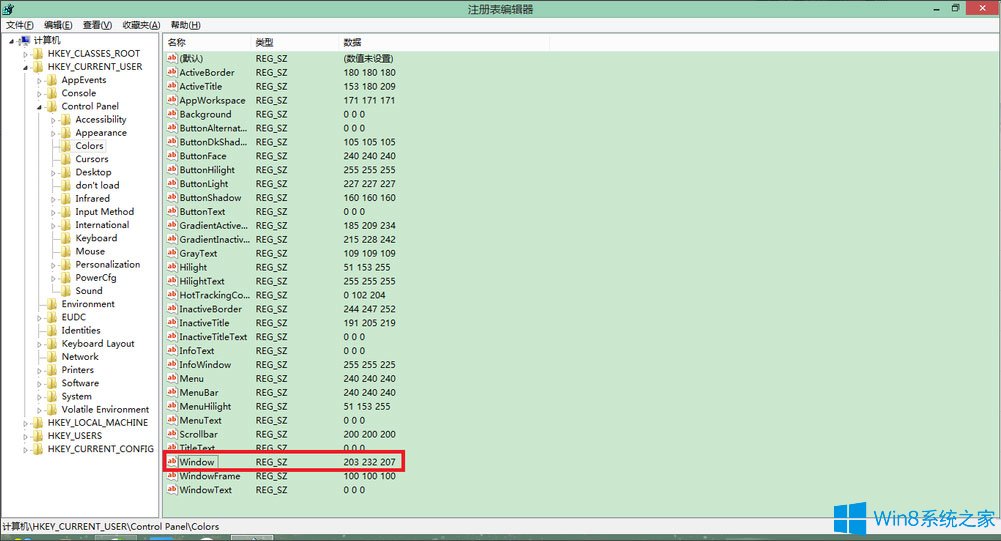Click the string icon for WindowFrame
Screen dimensions: 1001x541
click(172, 476)
